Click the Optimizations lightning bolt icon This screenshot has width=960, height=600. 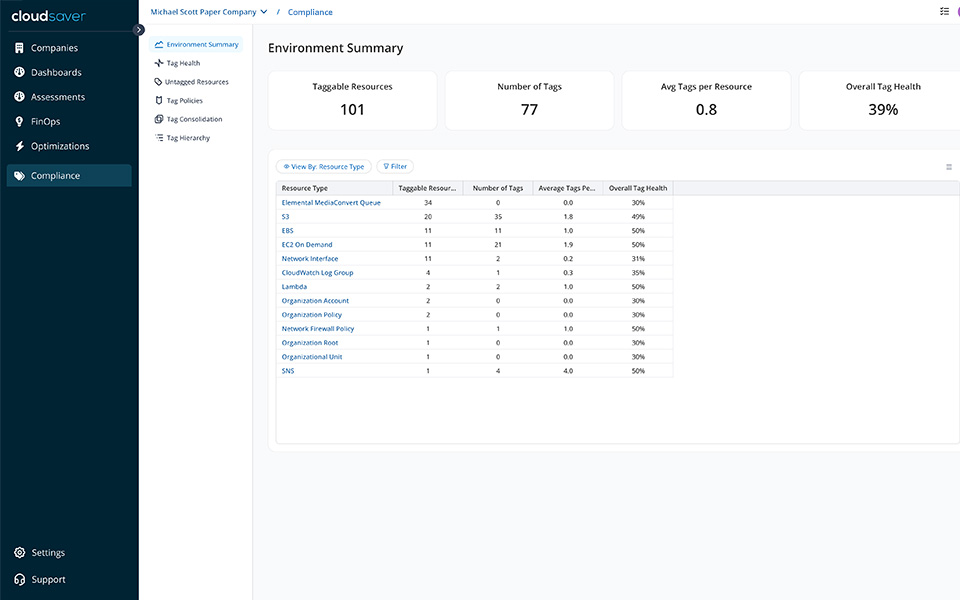tap(20, 146)
